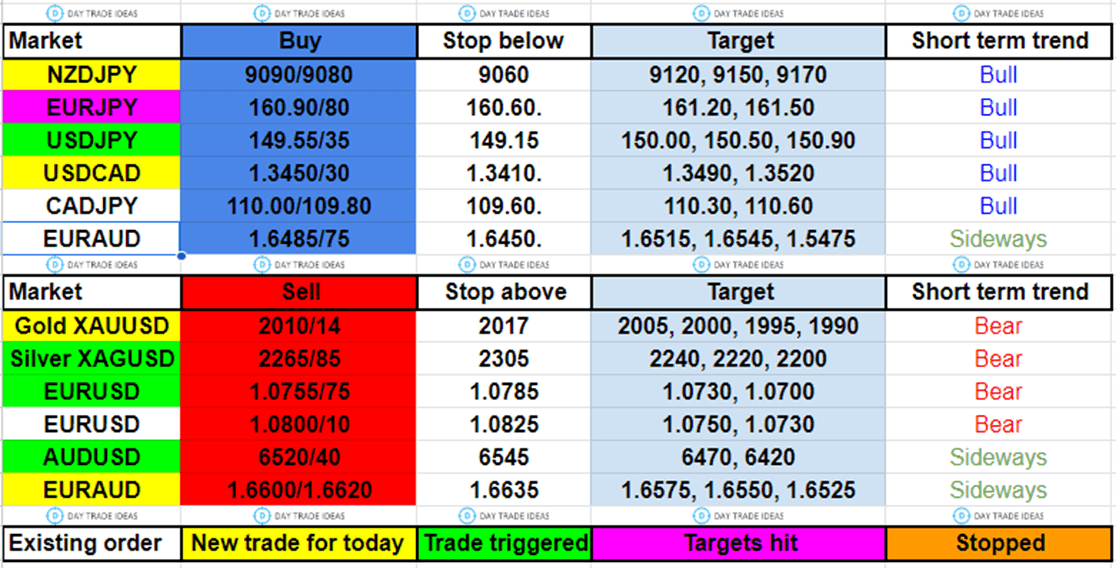Select the blue Buy header cell
This screenshot has width=1116, height=568.
[298, 41]
